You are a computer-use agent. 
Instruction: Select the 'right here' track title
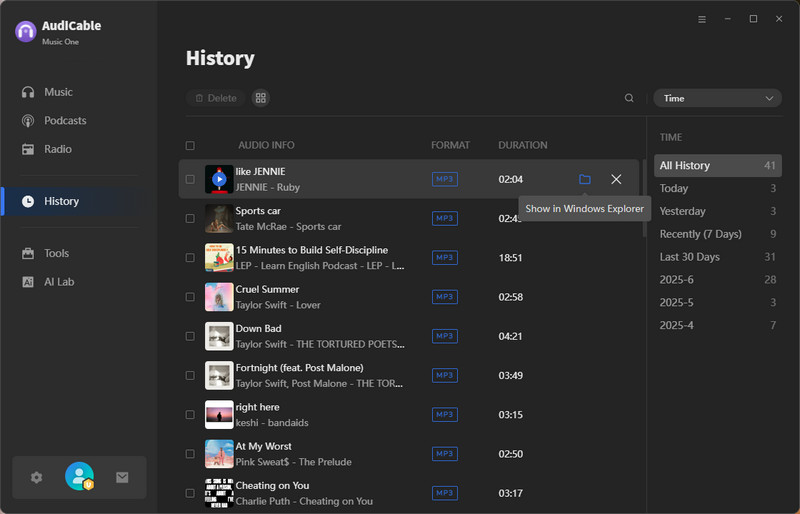(257, 407)
